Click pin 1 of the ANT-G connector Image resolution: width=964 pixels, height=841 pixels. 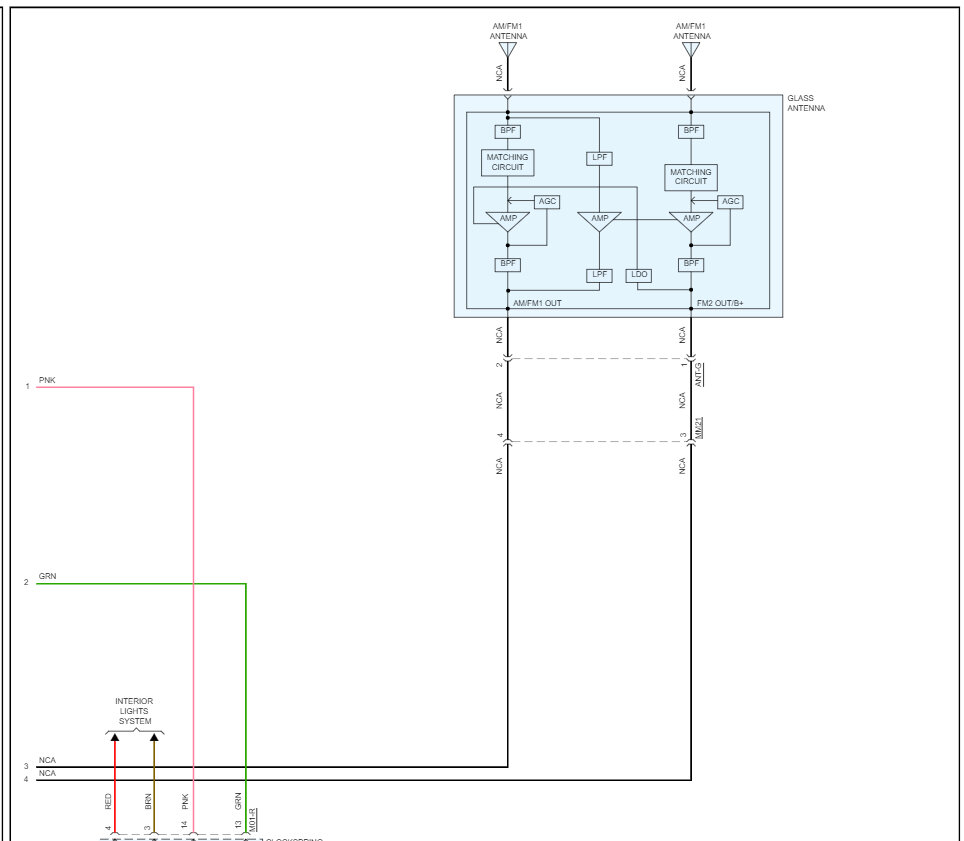[683, 365]
